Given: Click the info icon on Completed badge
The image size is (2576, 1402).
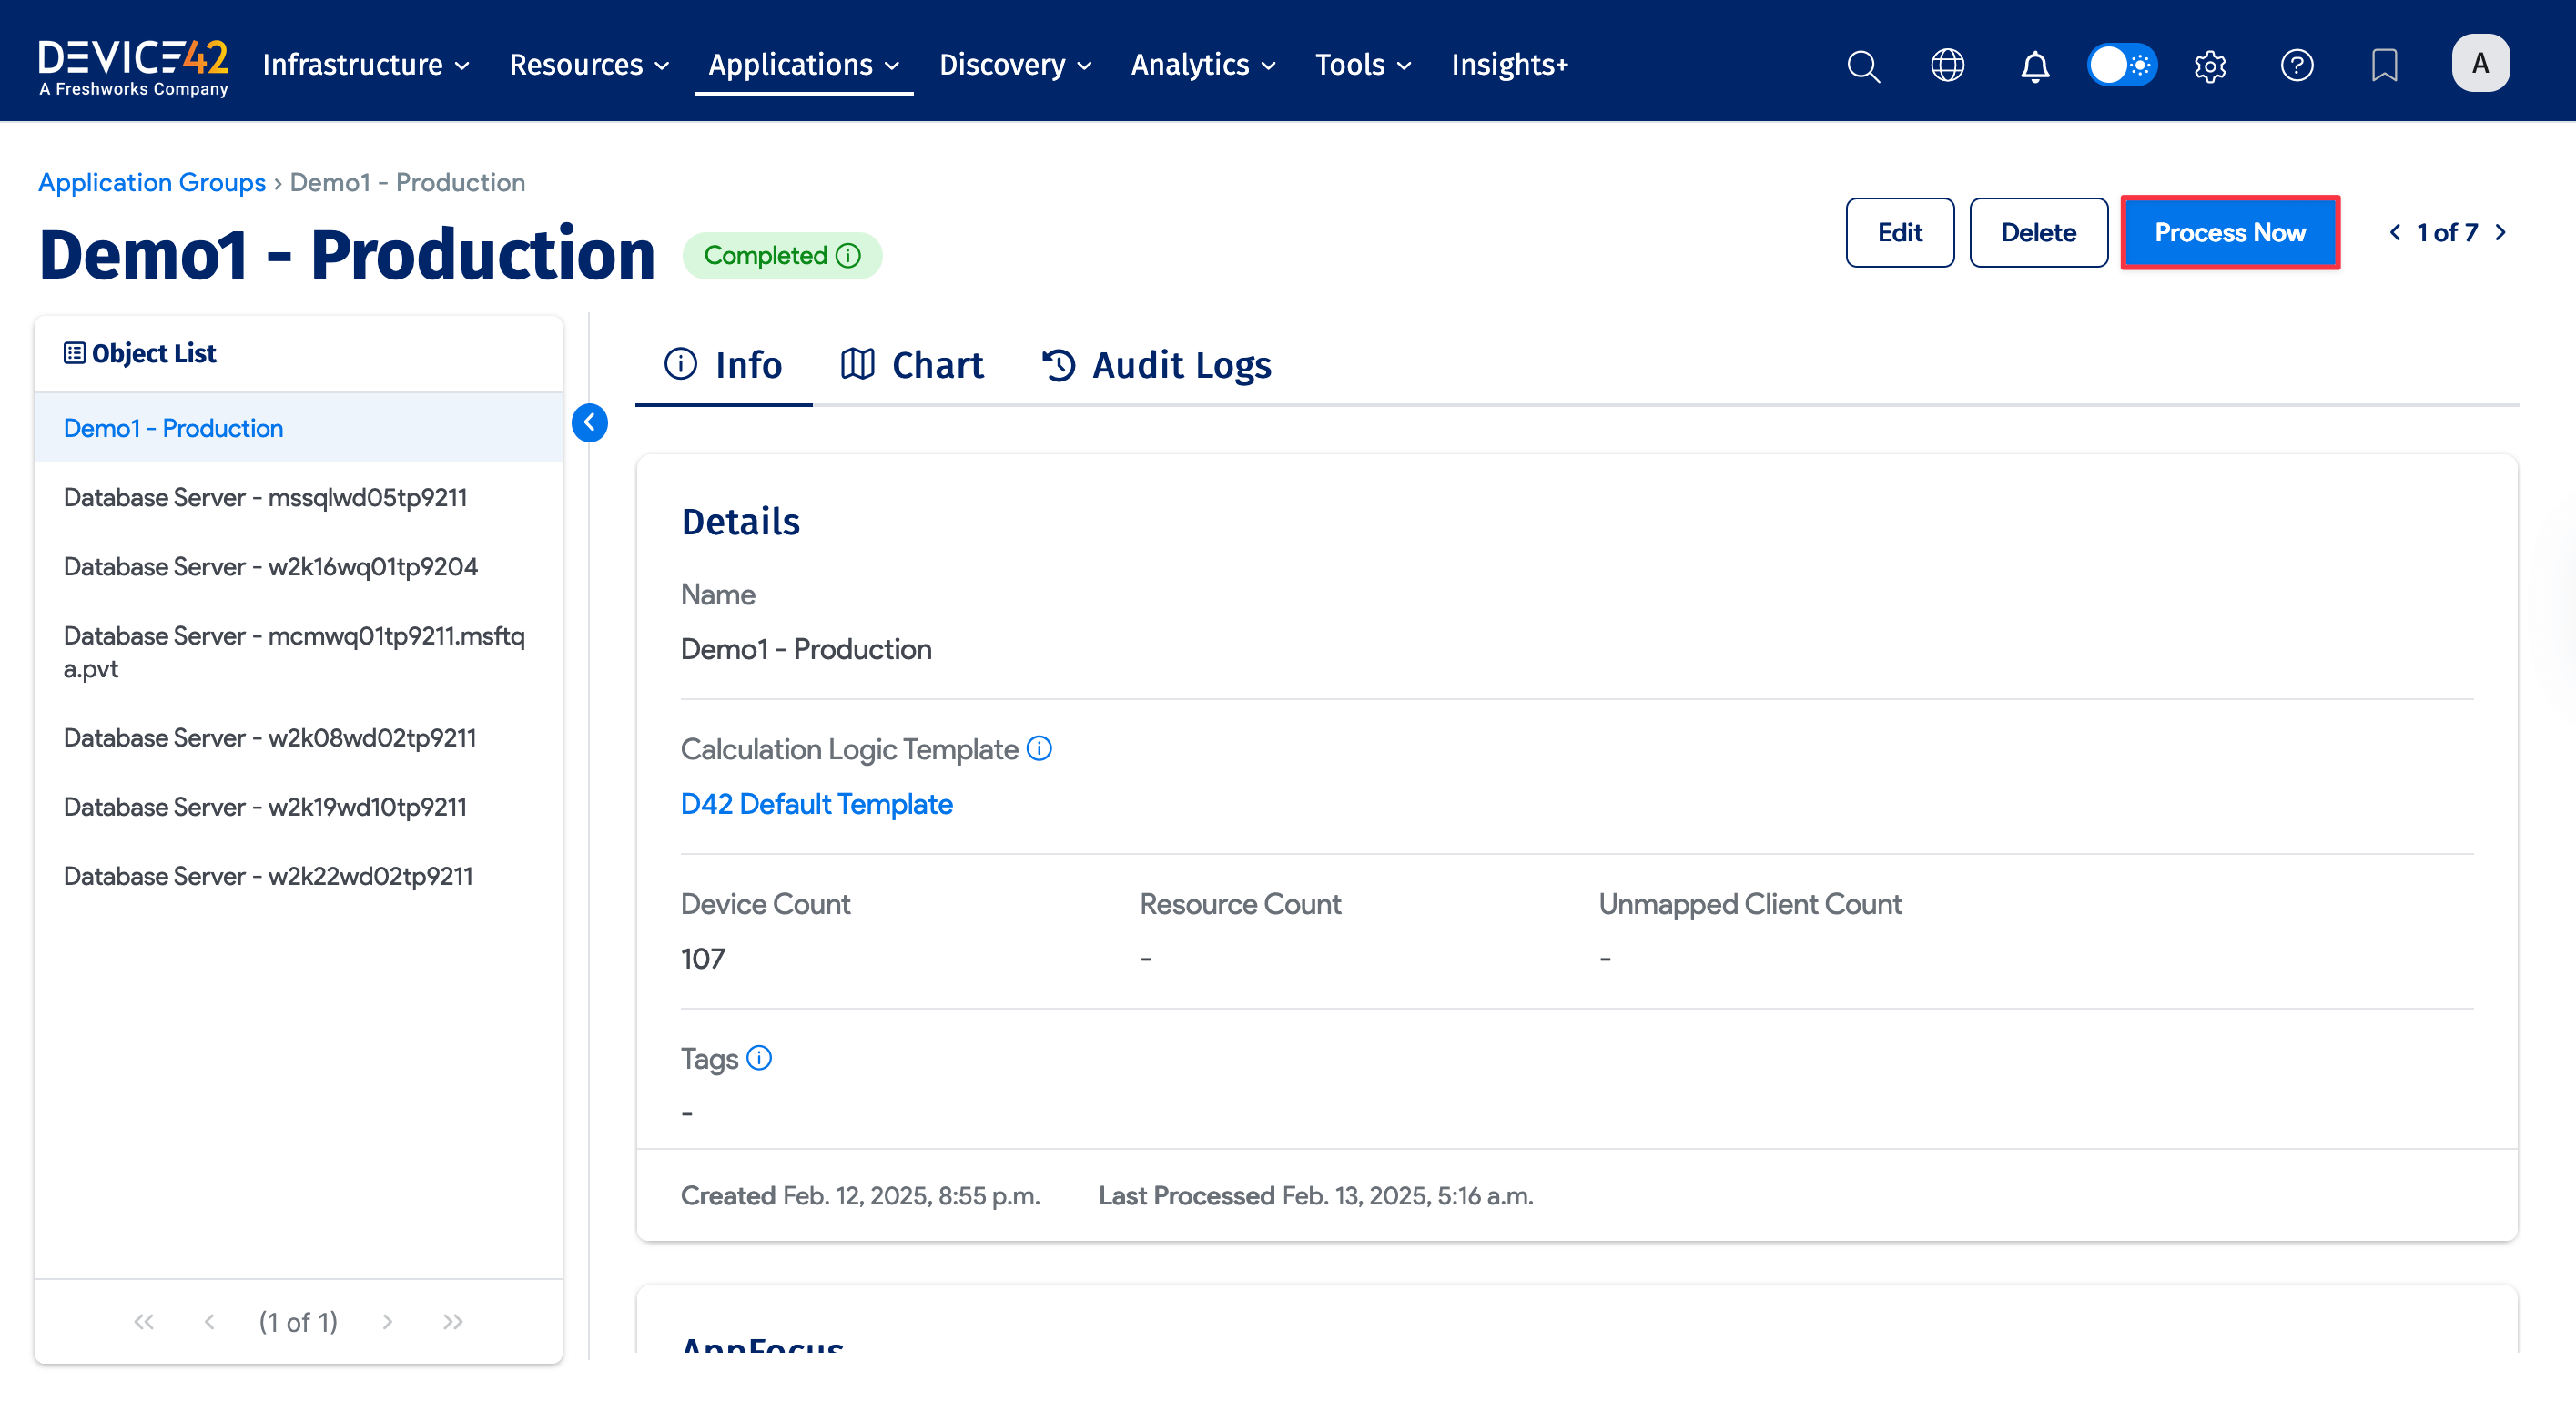Looking at the screenshot, I should coord(848,255).
